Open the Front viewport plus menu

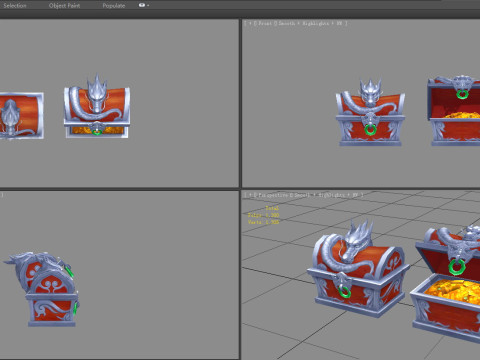pos(250,23)
